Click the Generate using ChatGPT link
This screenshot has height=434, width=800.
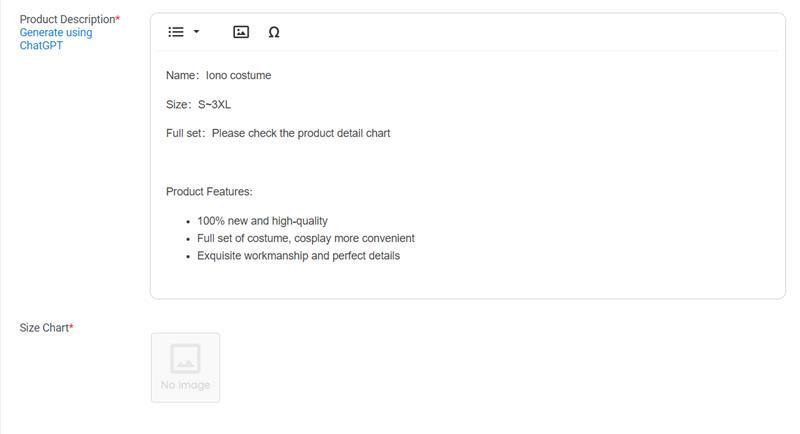pos(56,39)
